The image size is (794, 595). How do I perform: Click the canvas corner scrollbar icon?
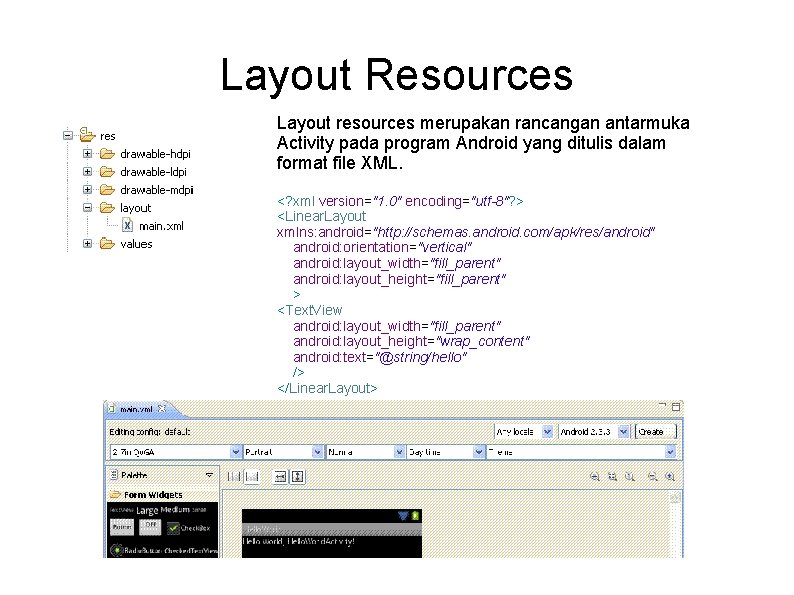point(675,498)
